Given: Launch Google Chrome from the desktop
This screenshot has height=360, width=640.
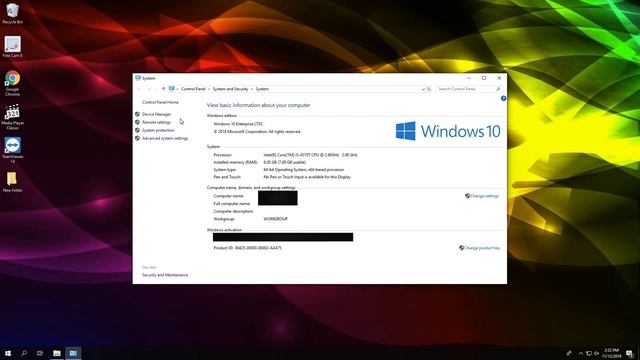Looking at the screenshot, I should click(x=12, y=83).
